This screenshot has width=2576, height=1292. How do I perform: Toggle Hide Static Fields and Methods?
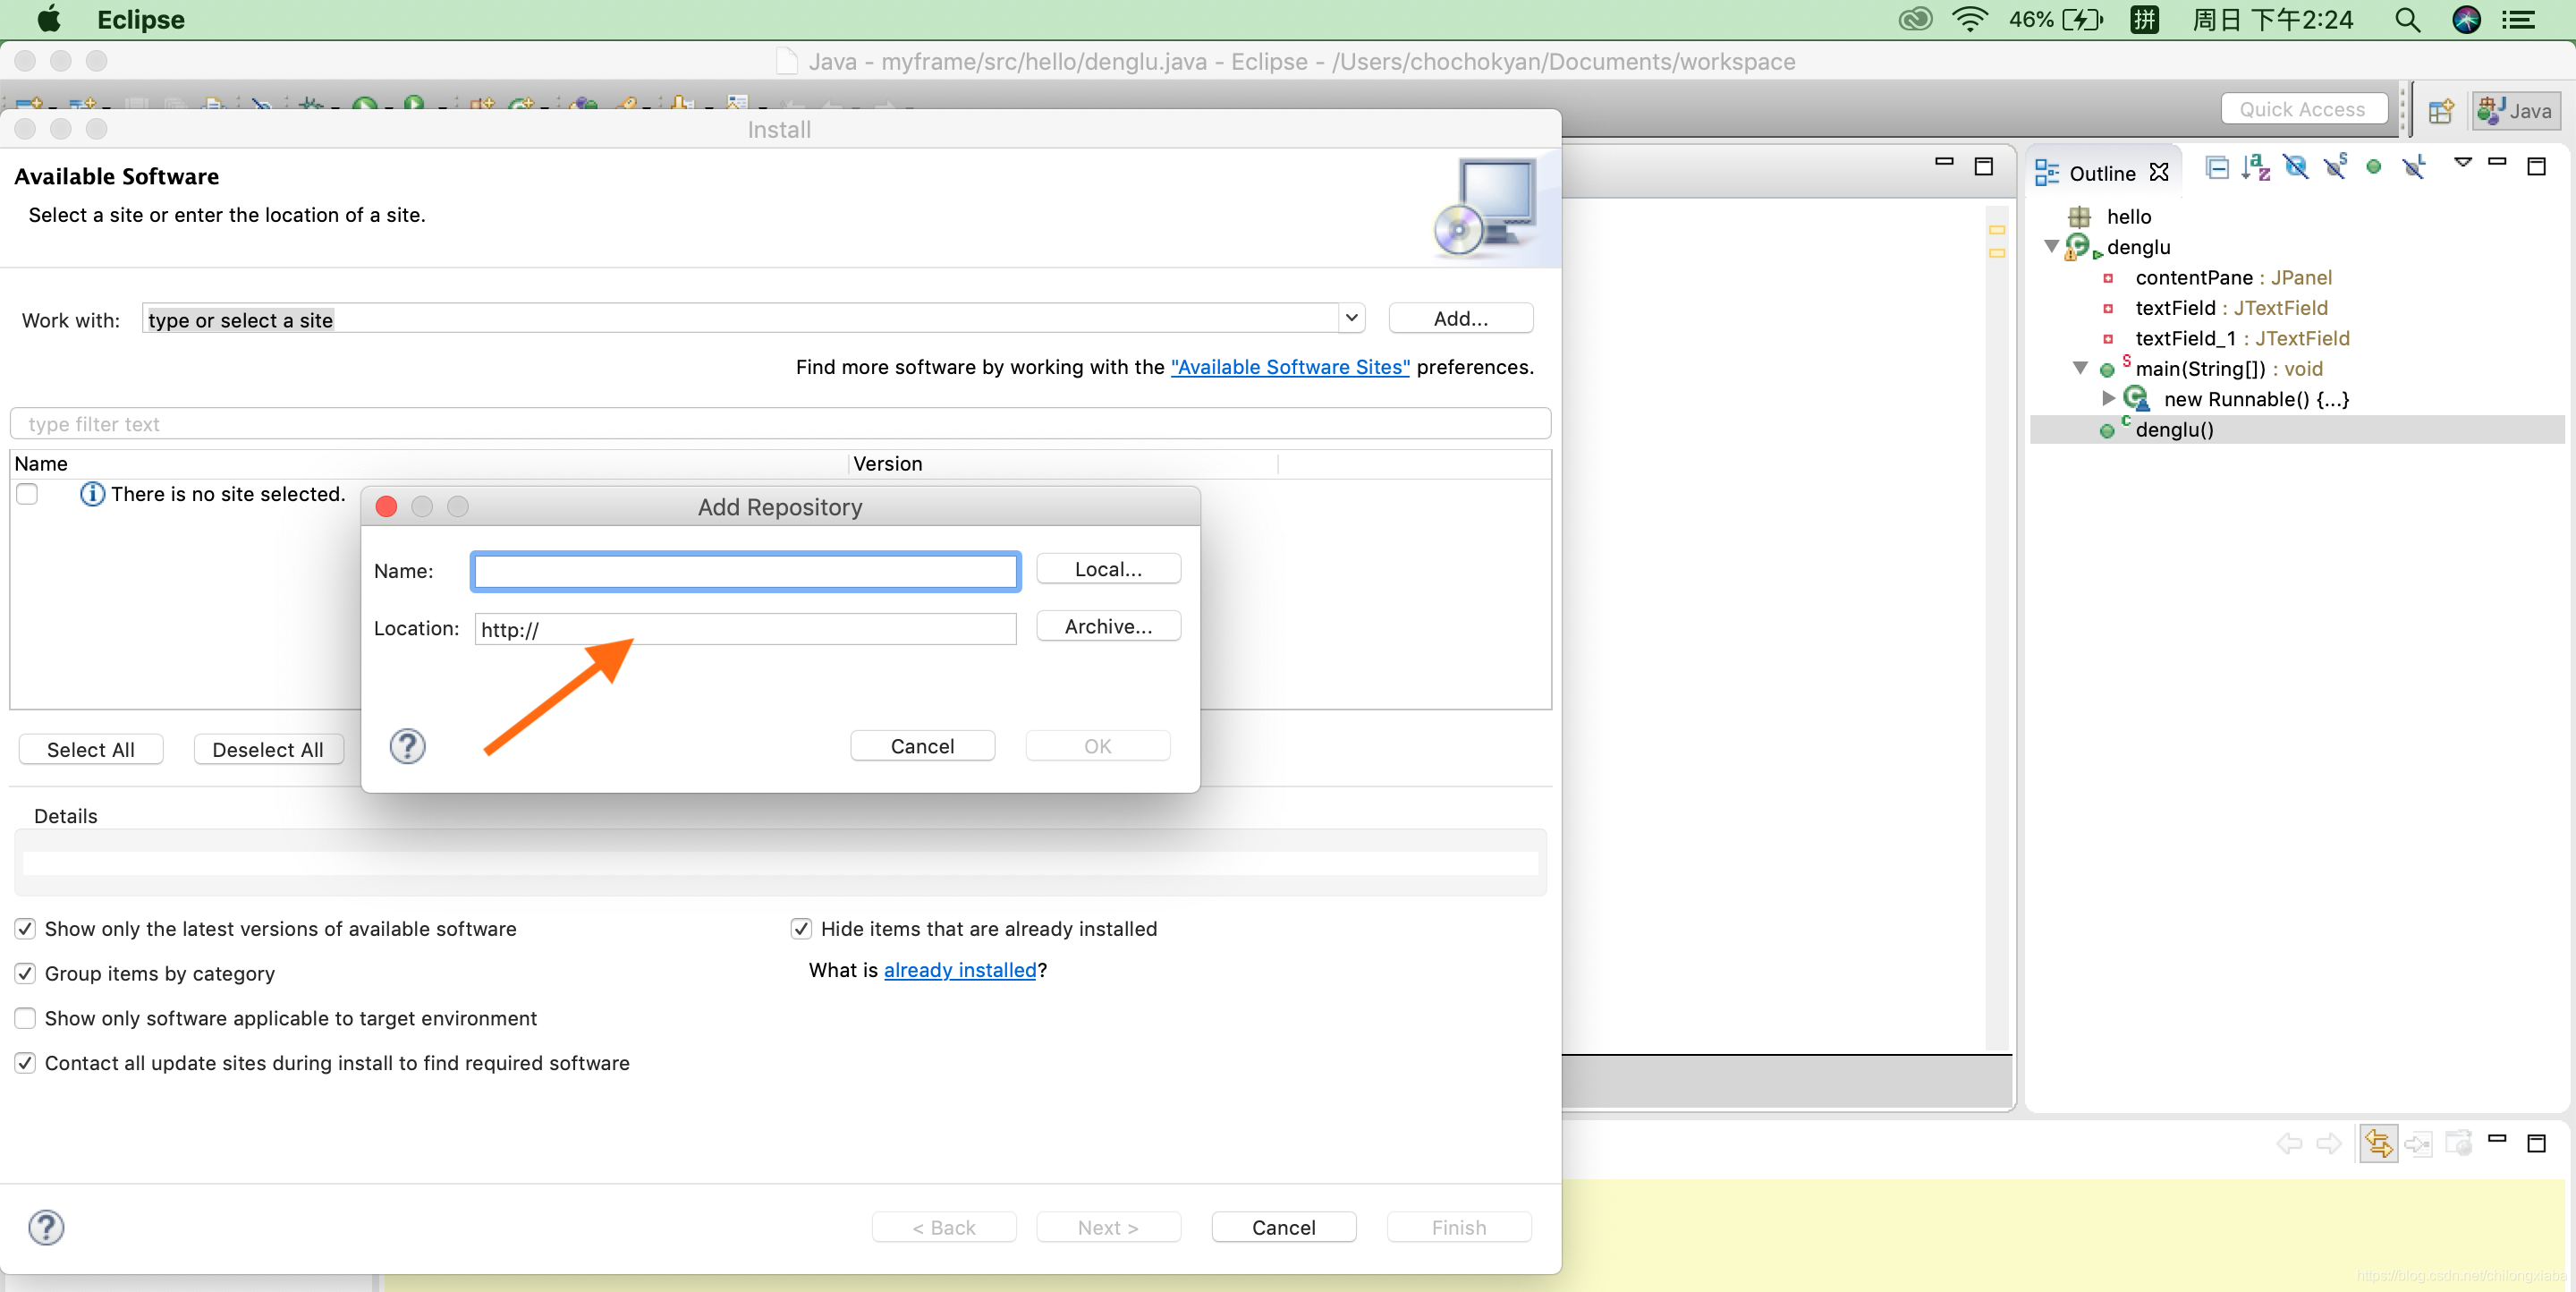(x=2336, y=168)
